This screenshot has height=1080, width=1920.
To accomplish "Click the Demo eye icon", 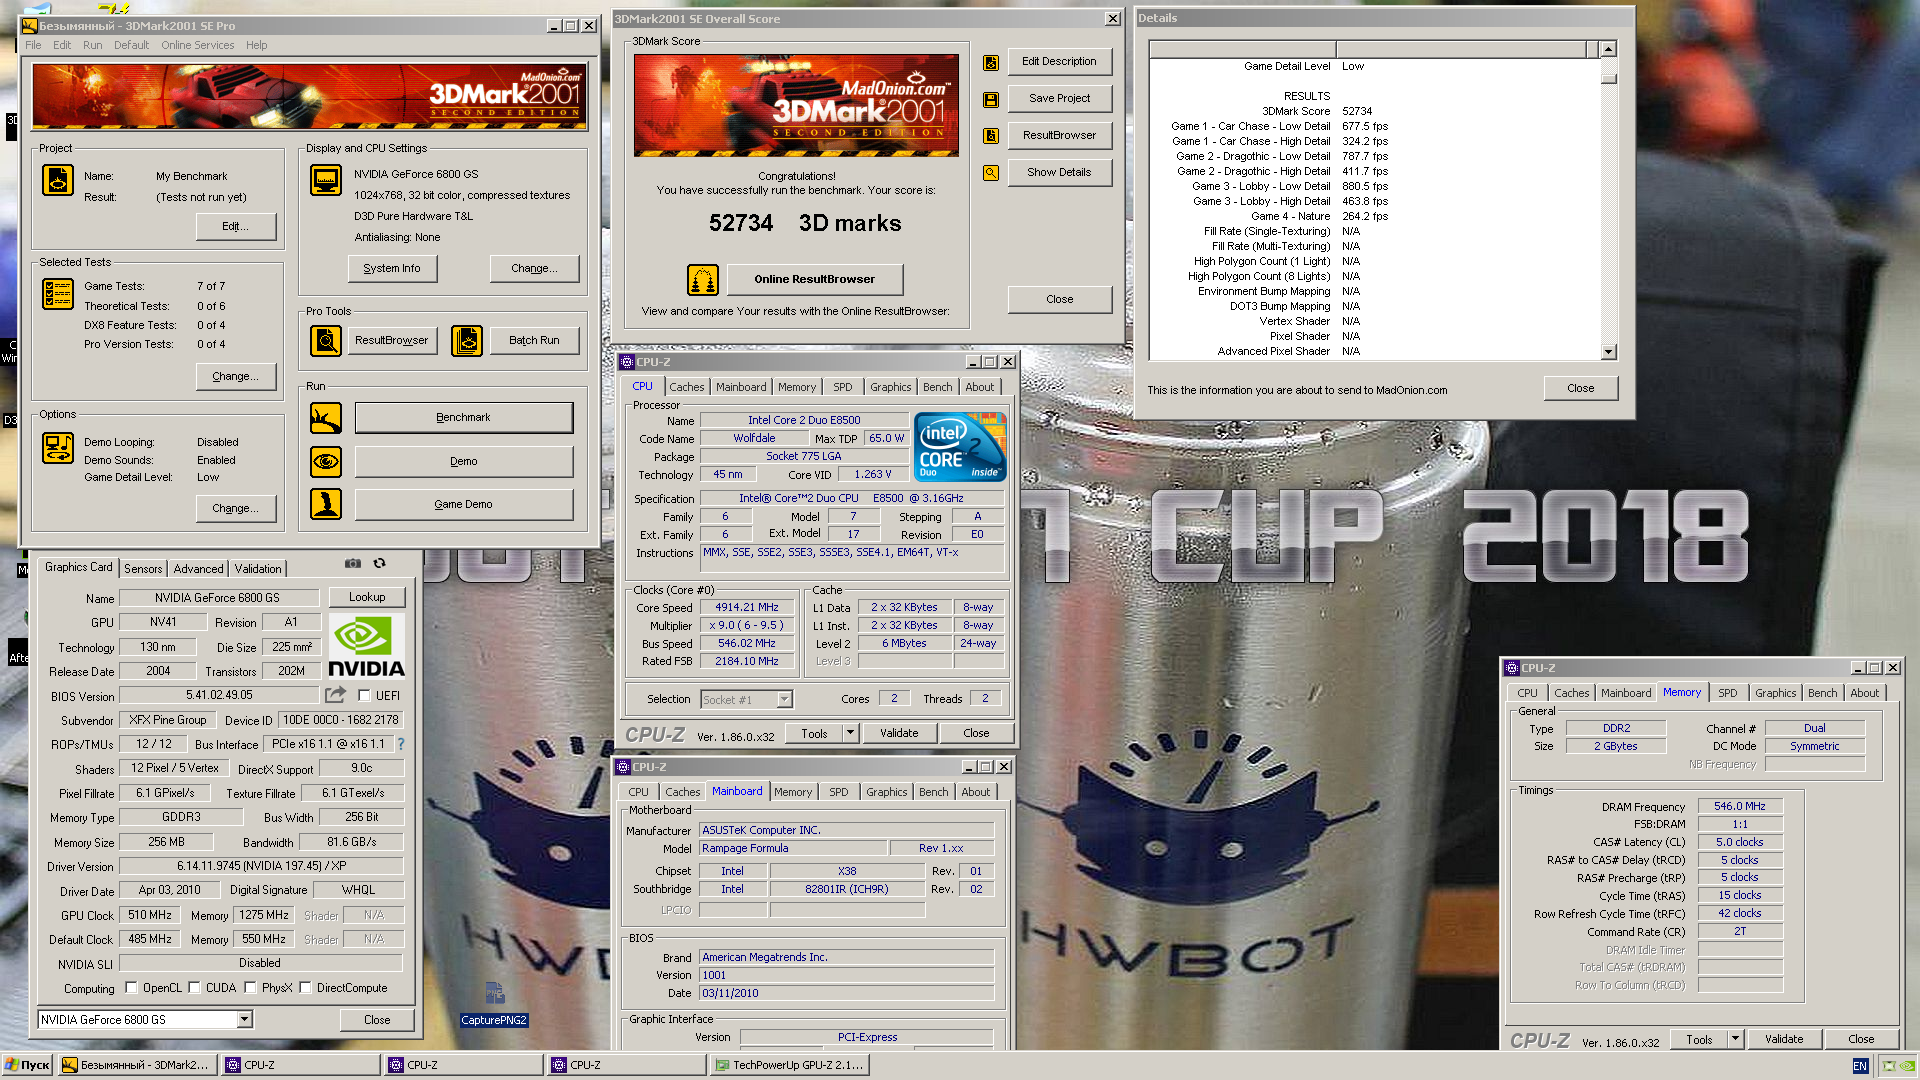I will coord(326,462).
